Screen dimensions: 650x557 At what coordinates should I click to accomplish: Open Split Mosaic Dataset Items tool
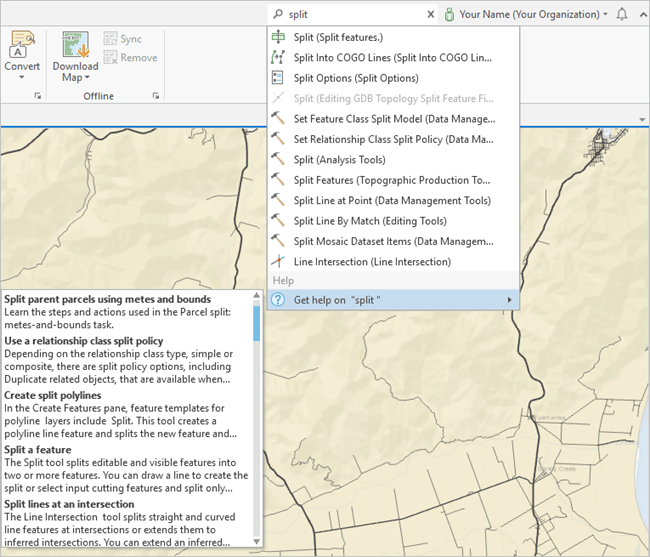point(393,241)
